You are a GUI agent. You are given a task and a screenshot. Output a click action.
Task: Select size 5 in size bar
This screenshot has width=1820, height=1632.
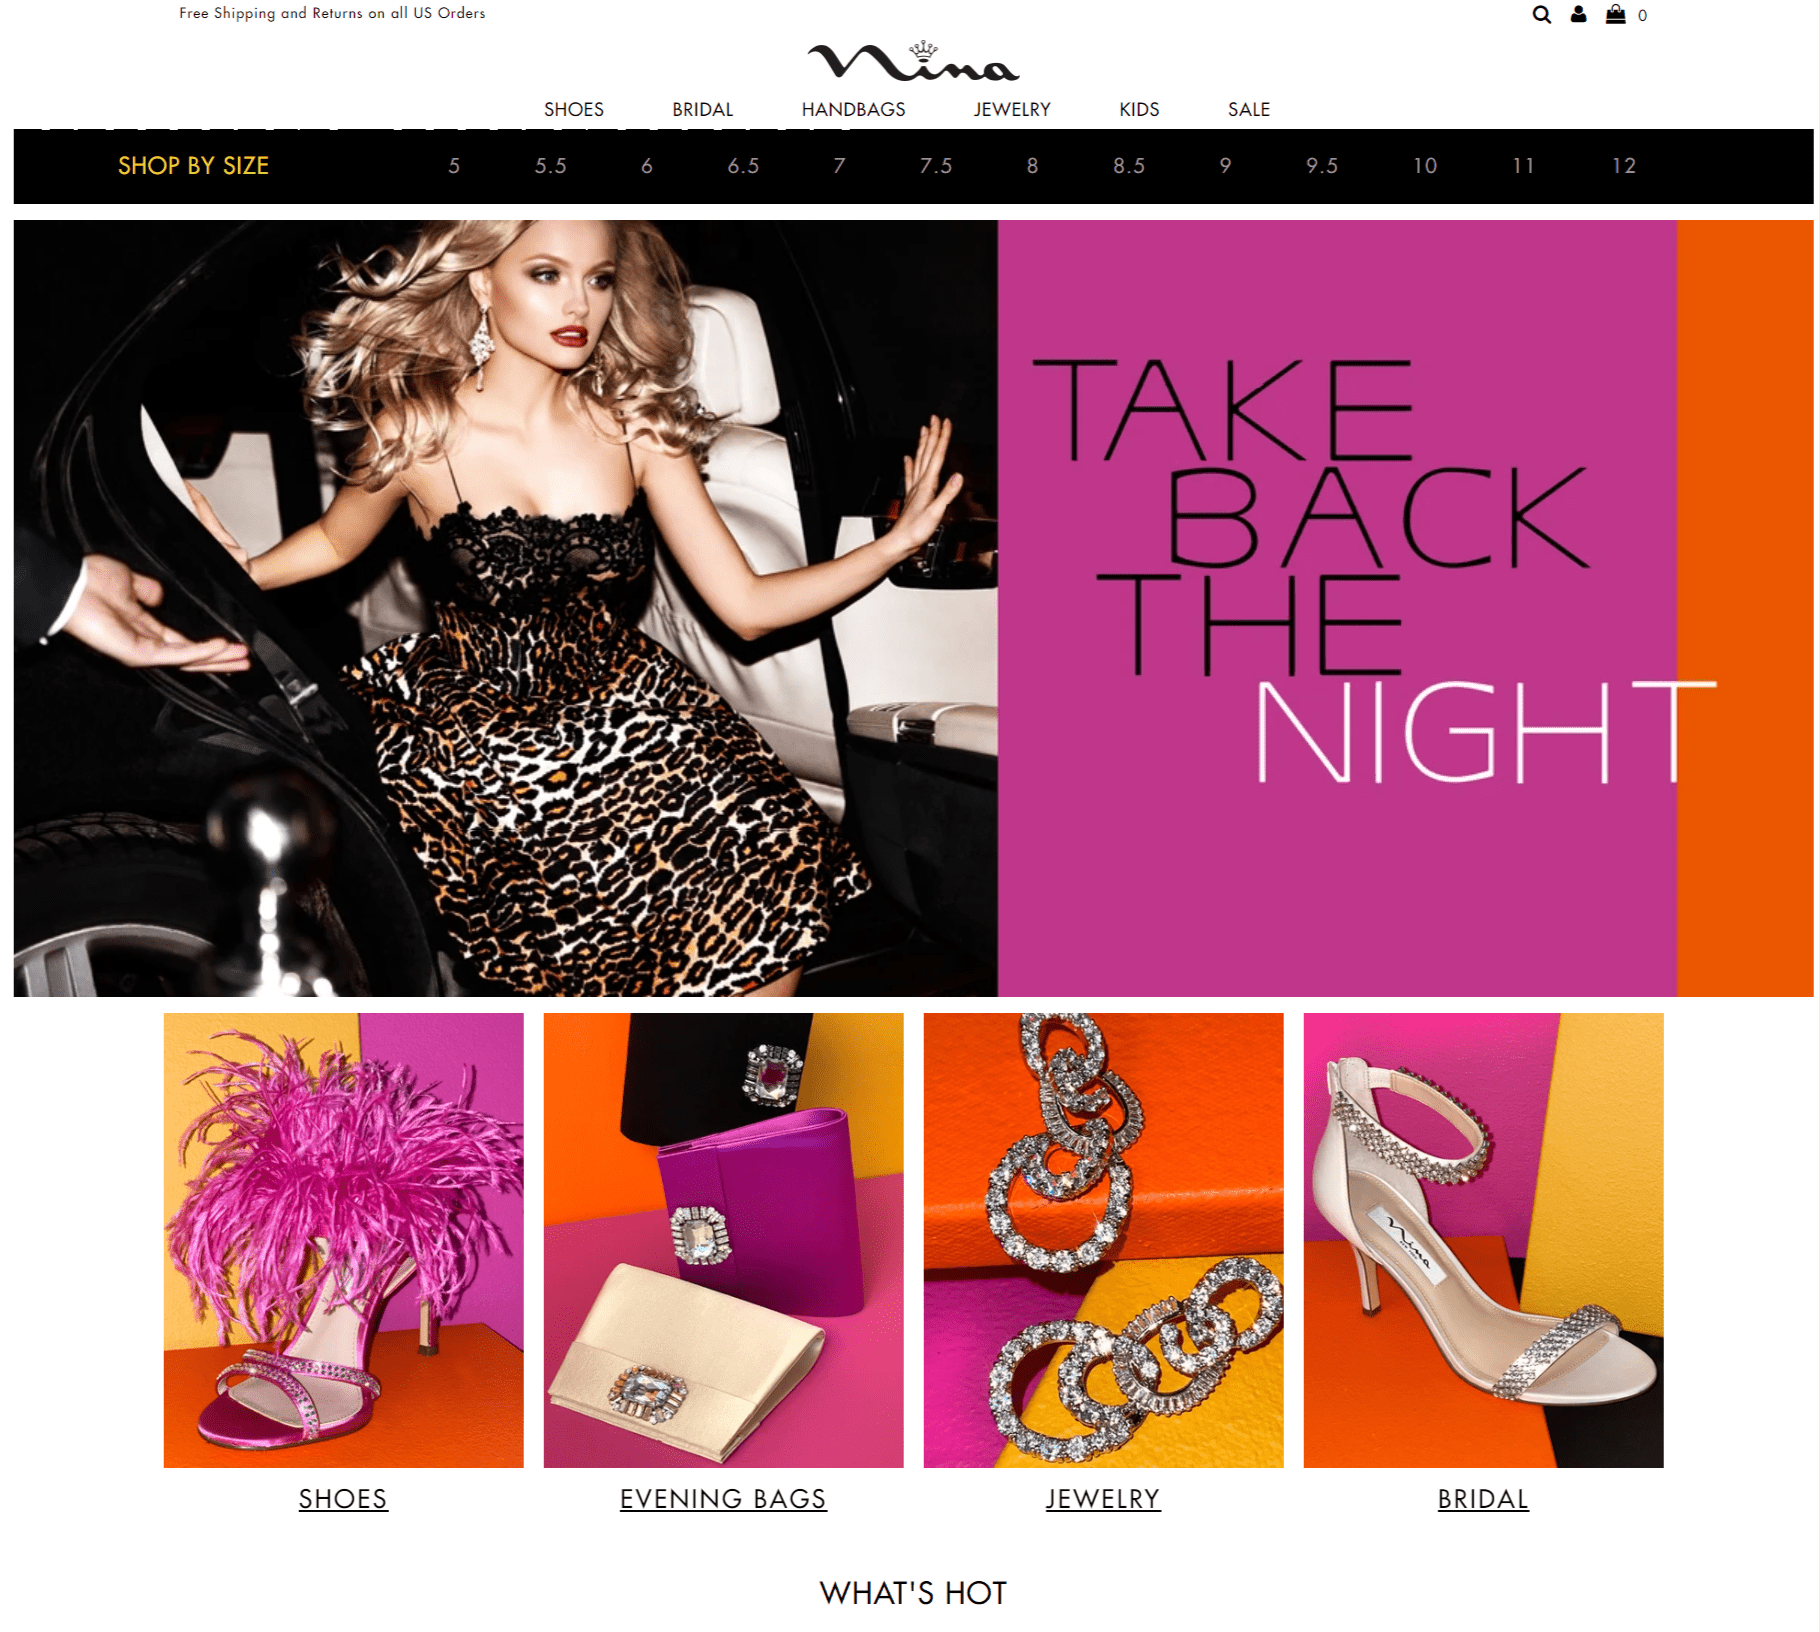(x=454, y=166)
